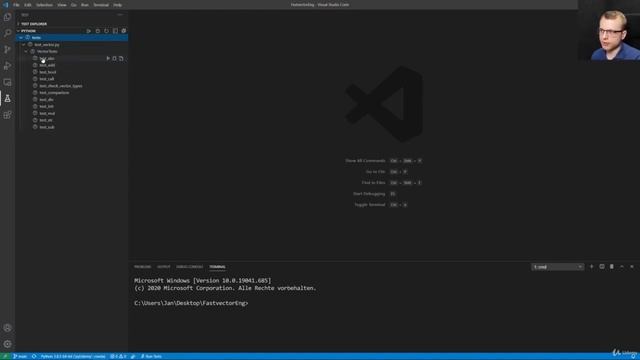Split the terminal
Viewport: 640px width, 360px height.
coord(602,267)
